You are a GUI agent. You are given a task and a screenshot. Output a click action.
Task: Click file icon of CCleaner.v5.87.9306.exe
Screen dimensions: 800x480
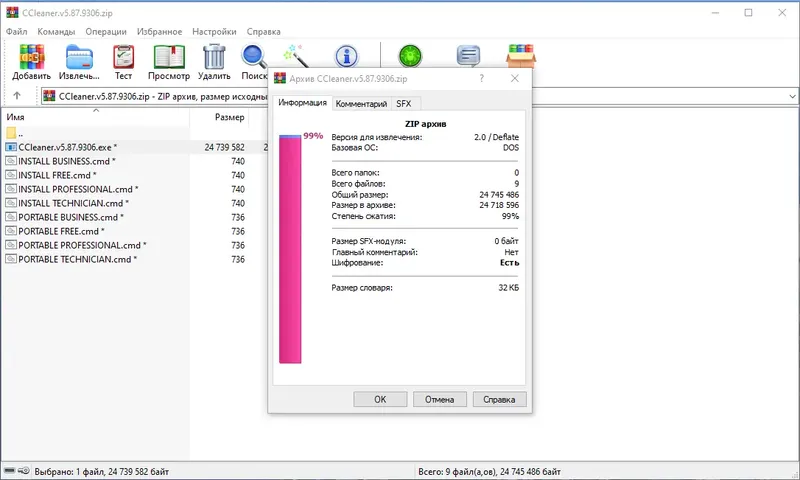11,147
